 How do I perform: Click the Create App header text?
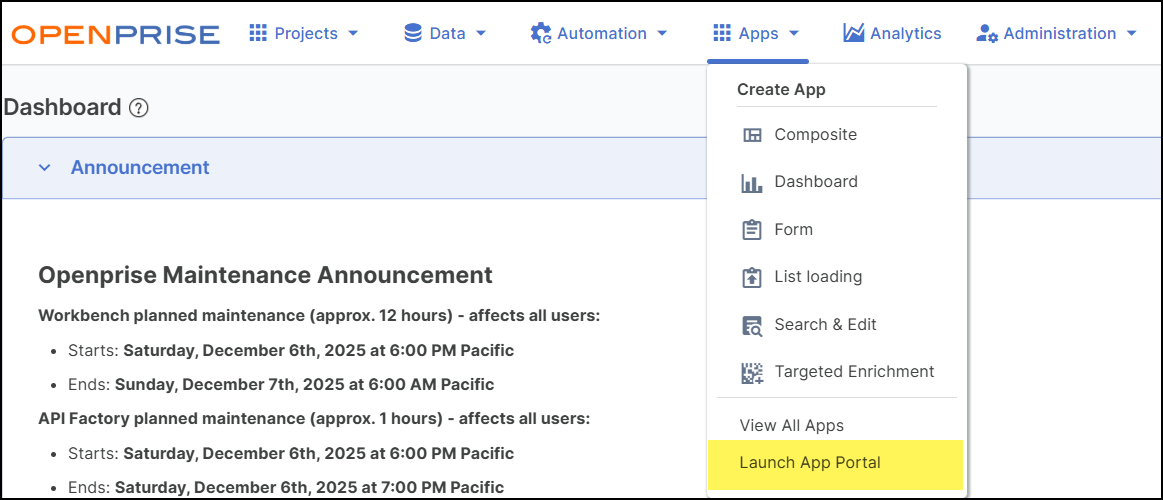click(781, 90)
